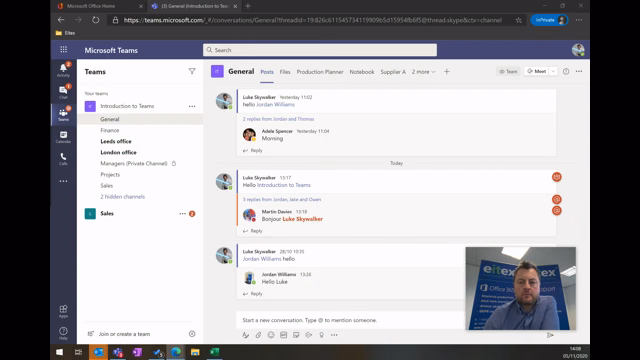The width and height of the screenshot is (640, 360).
Task: Click the Meet button
Action: pos(536,71)
